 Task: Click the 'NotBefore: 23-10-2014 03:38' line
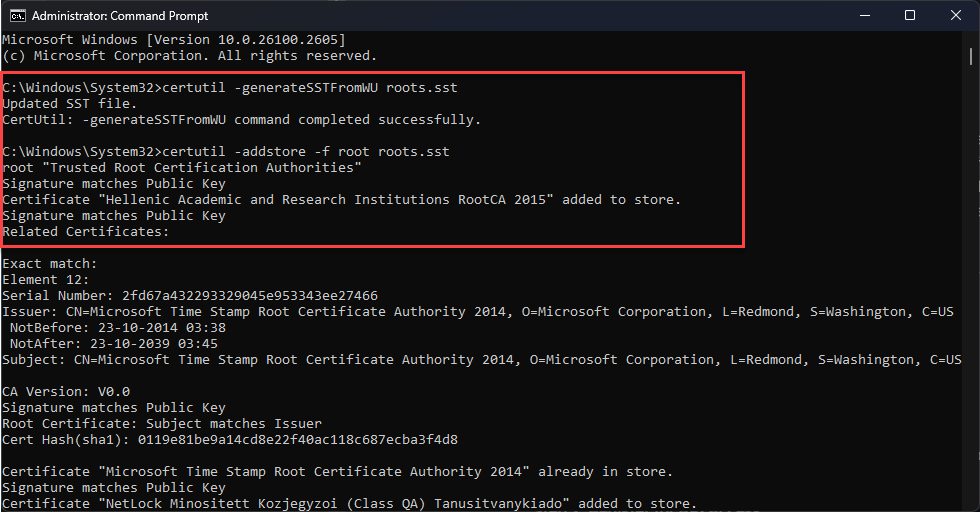tap(118, 328)
